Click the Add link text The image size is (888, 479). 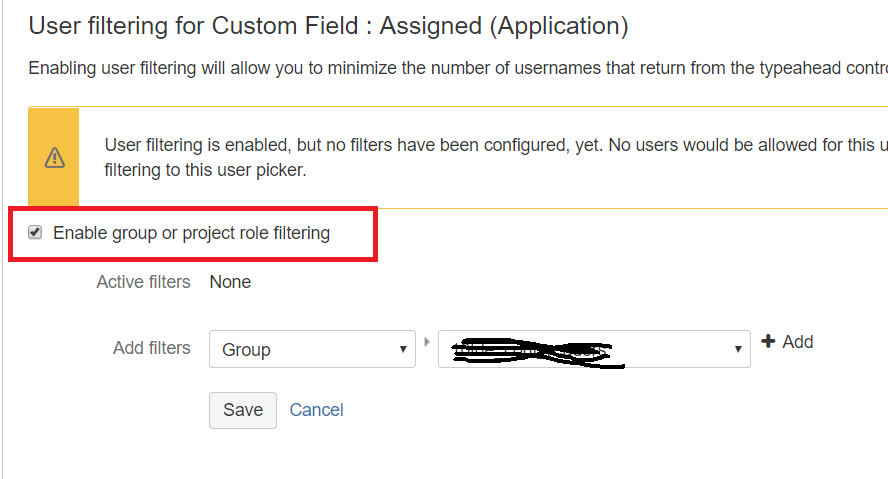(797, 342)
